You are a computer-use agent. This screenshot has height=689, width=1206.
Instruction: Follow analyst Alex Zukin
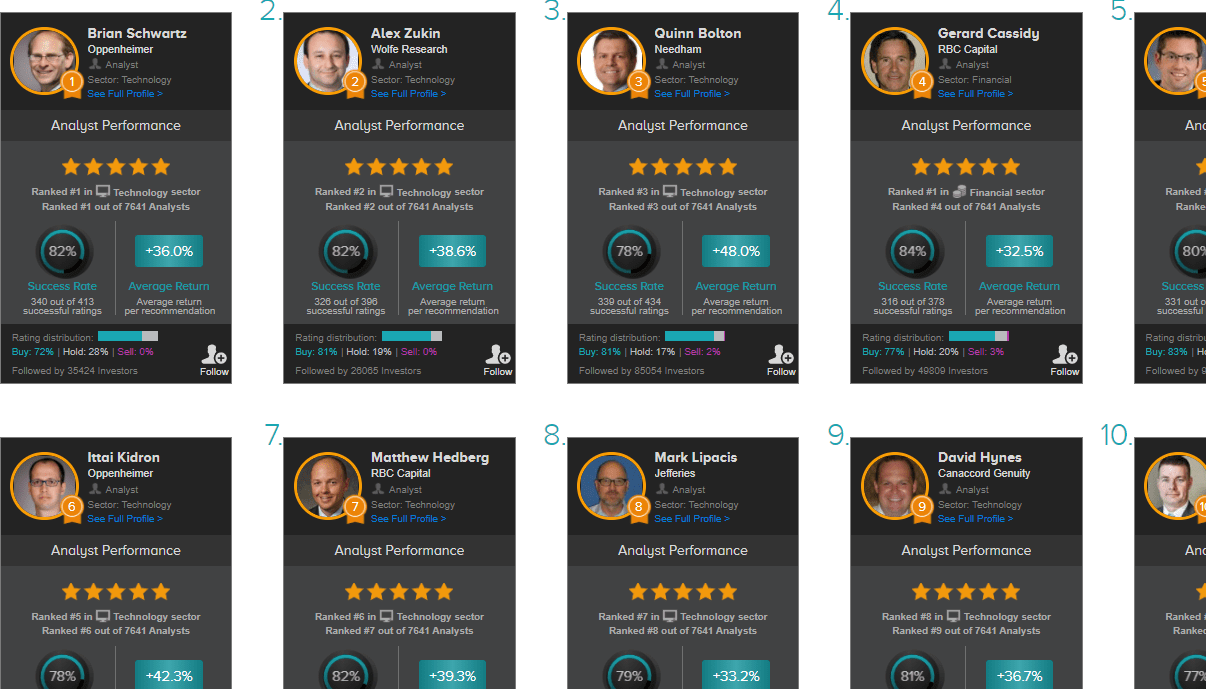coord(498,360)
